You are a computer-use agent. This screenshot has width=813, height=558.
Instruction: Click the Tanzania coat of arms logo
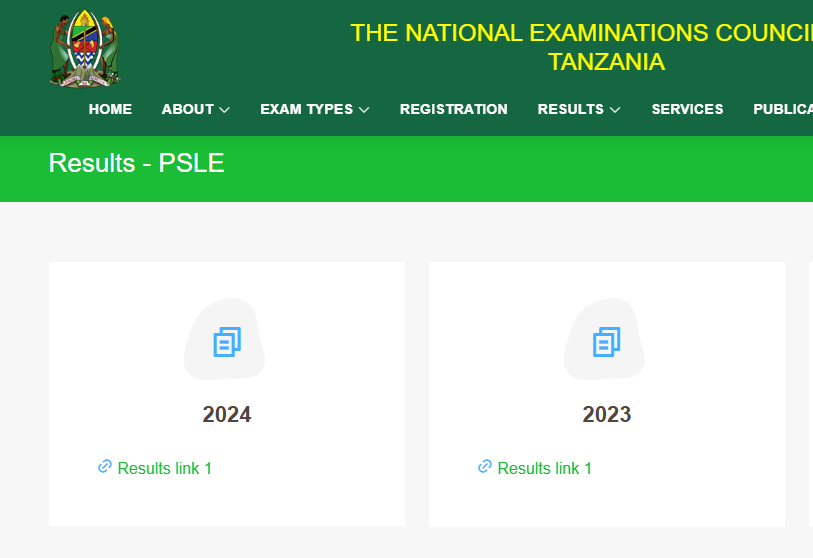(x=85, y=49)
